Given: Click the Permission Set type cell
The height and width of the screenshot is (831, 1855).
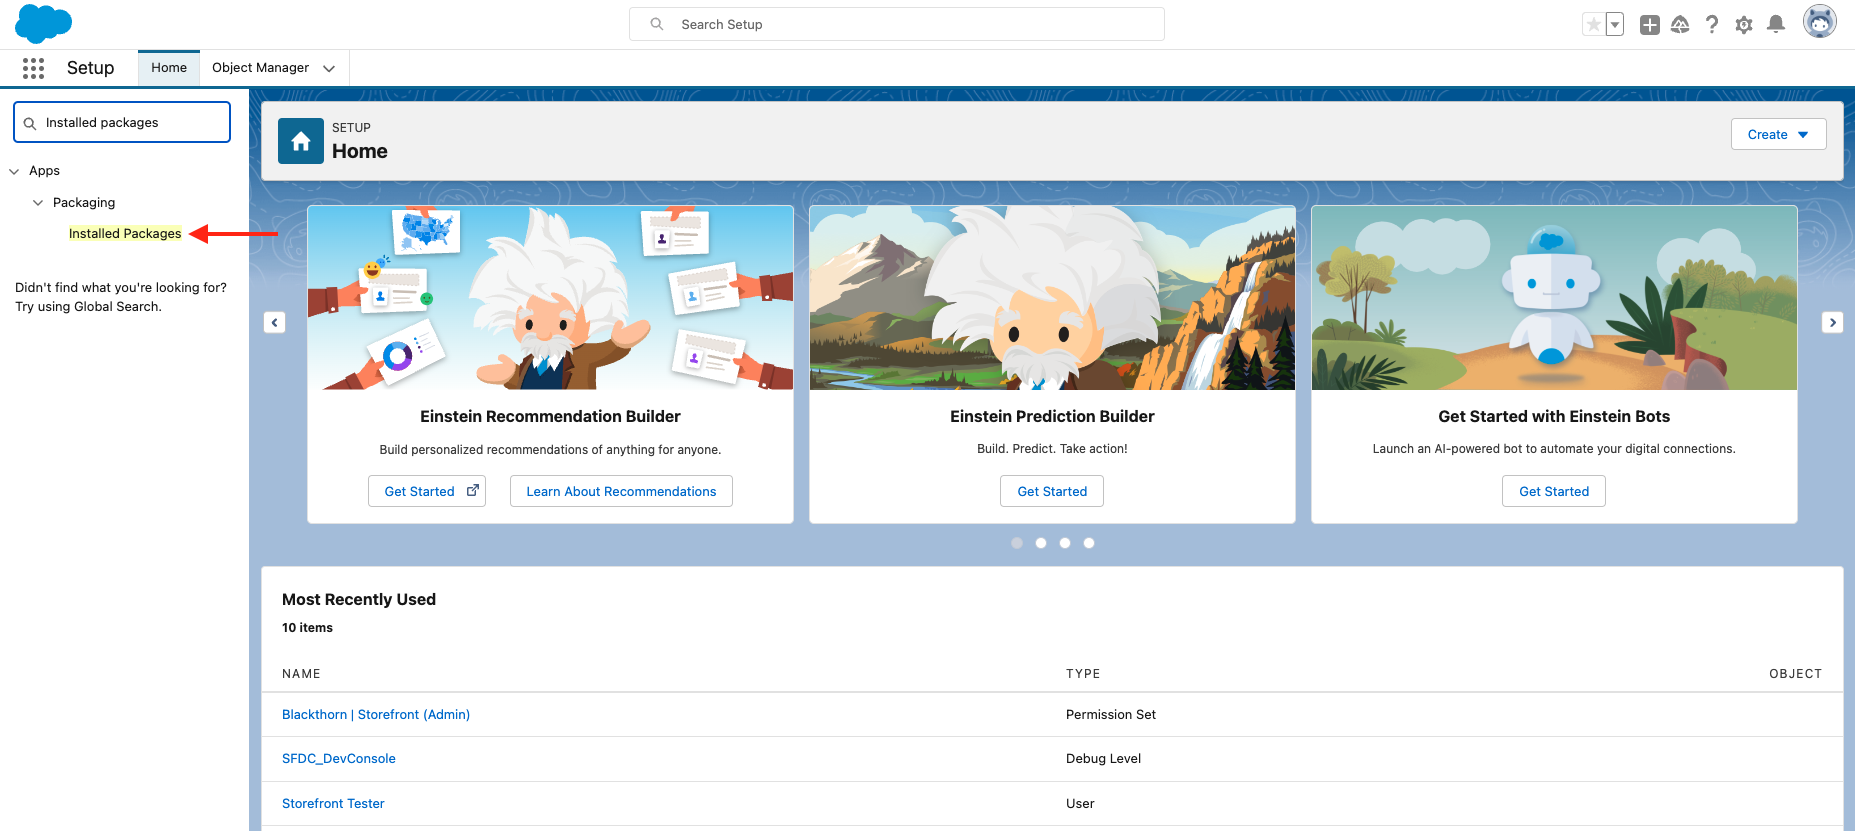Looking at the screenshot, I should click(1111, 714).
